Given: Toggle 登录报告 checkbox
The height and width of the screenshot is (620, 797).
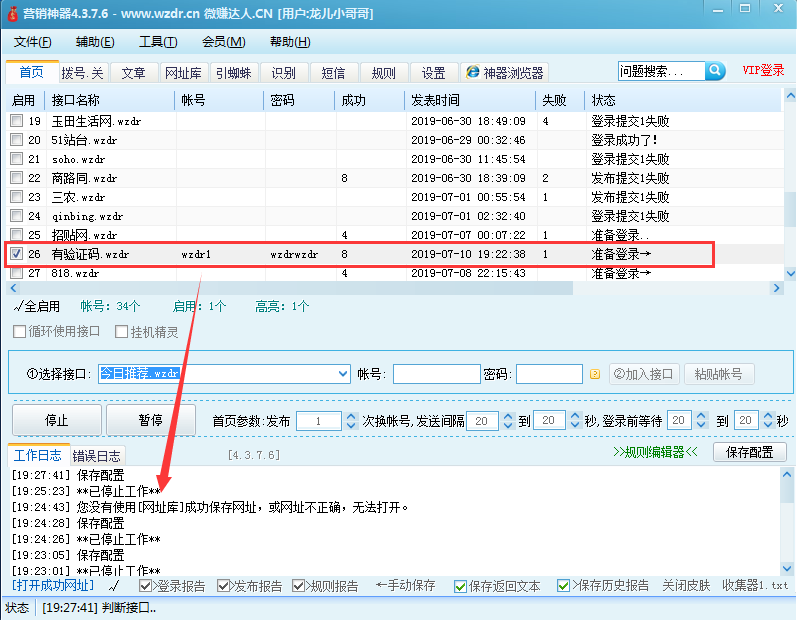Looking at the screenshot, I should click(145, 586).
